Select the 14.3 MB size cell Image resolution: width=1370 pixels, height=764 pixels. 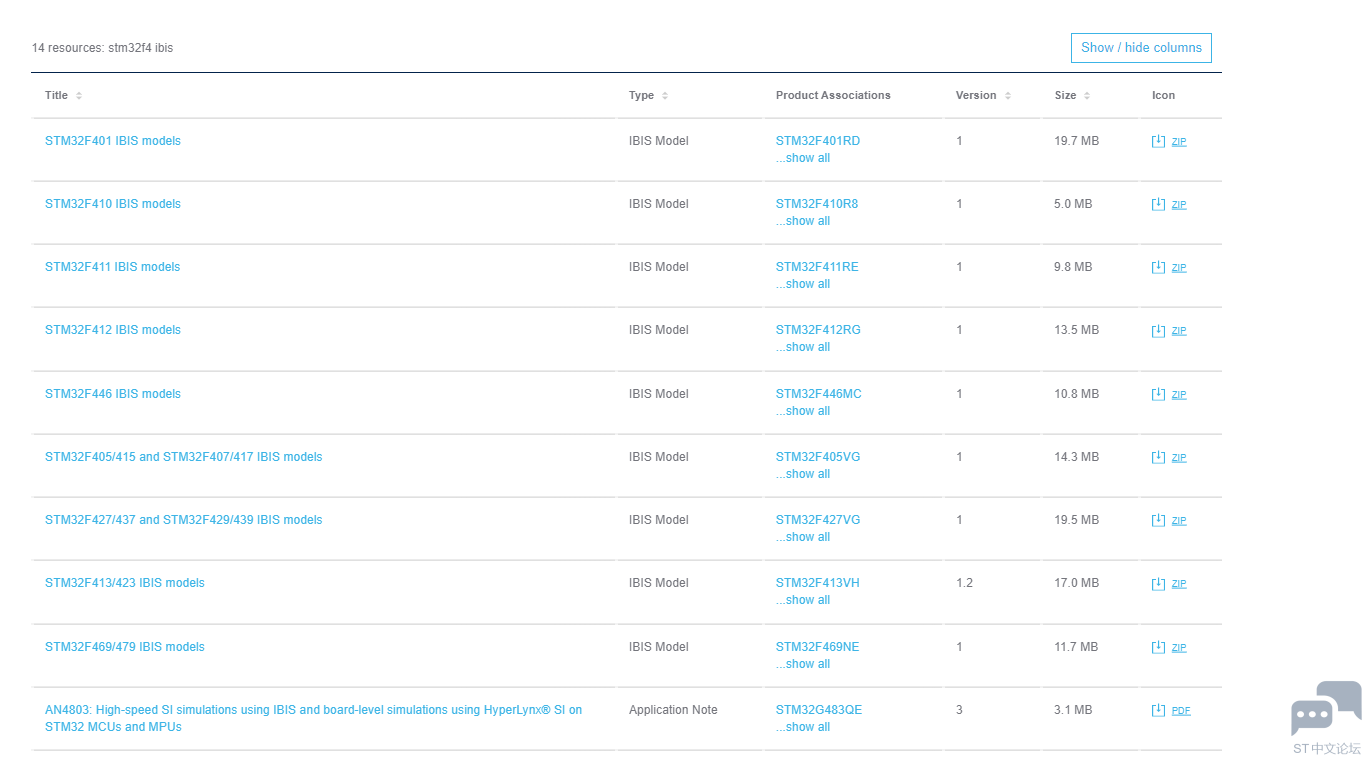pyautogui.click(x=1076, y=457)
